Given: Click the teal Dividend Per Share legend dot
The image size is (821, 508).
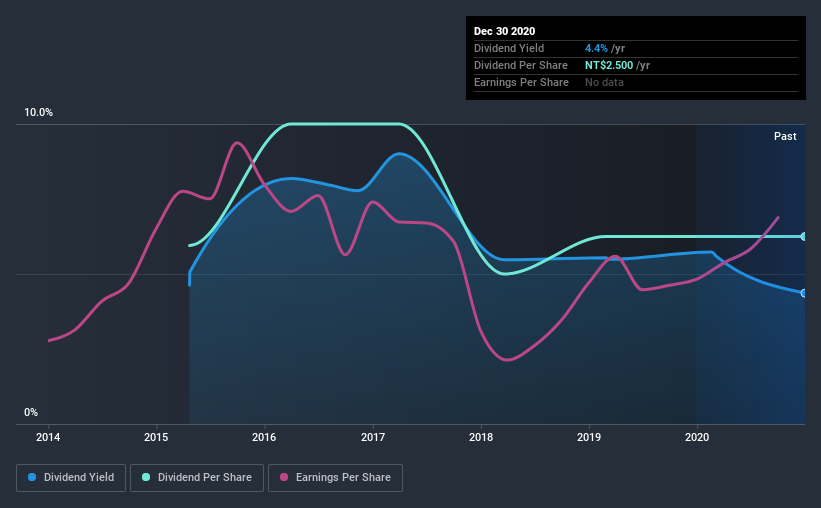Looking at the screenshot, I should click(146, 477).
